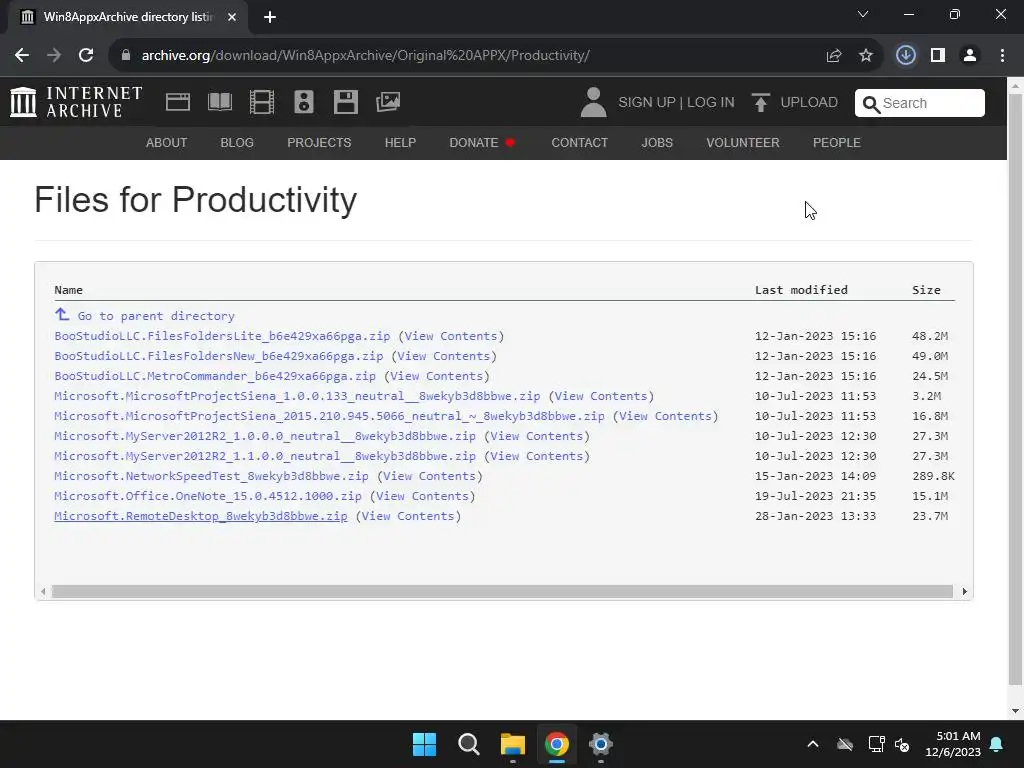Open the Images icon in the Archive header
The height and width of the screenshot is (768, 1024).
click(388, 102)
